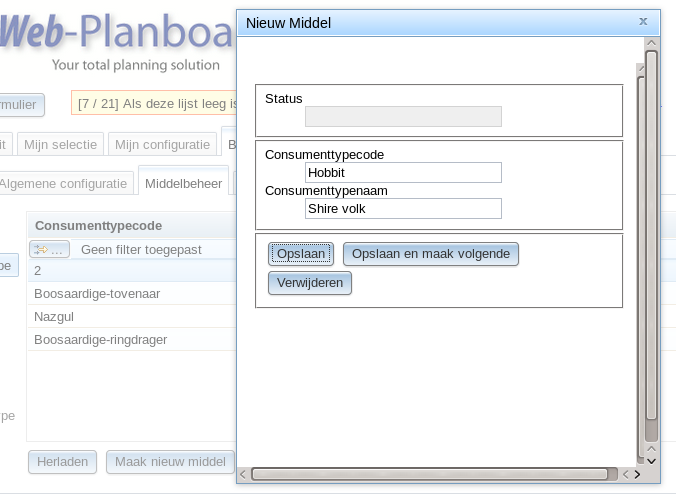Open the Mijn selectie tab
This screenshot has width=676, height=494.
pyautogui.click(x=60, y=144)
